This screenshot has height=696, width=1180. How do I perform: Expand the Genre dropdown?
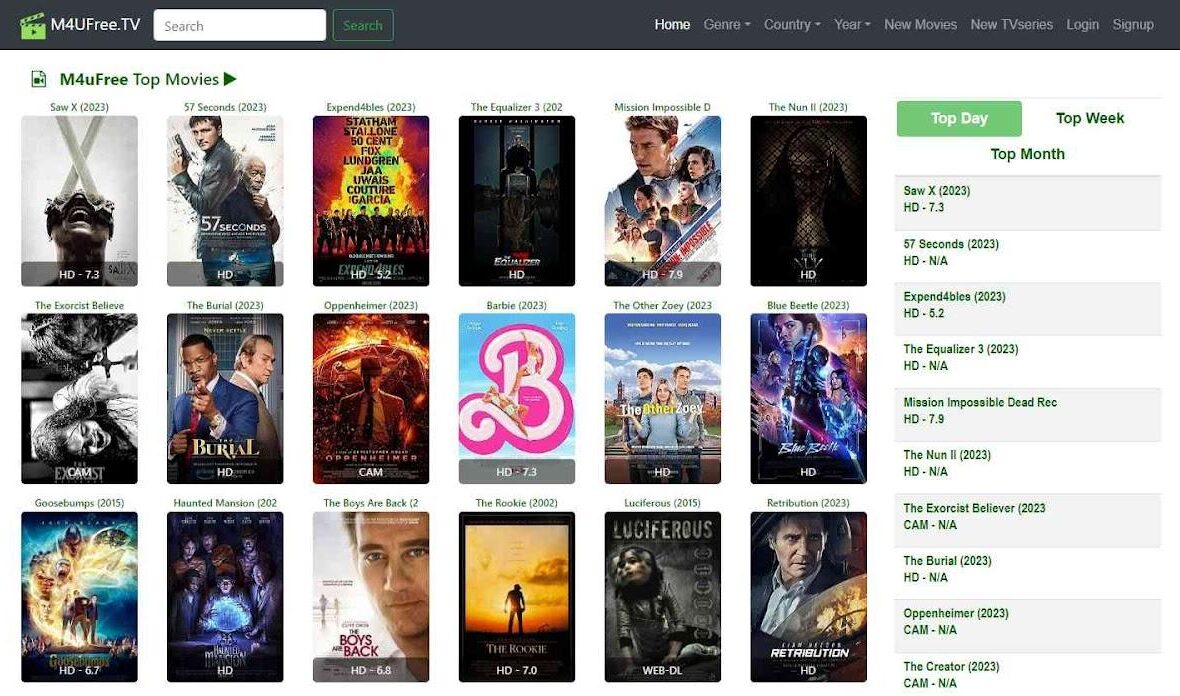(x=727, y=25)
